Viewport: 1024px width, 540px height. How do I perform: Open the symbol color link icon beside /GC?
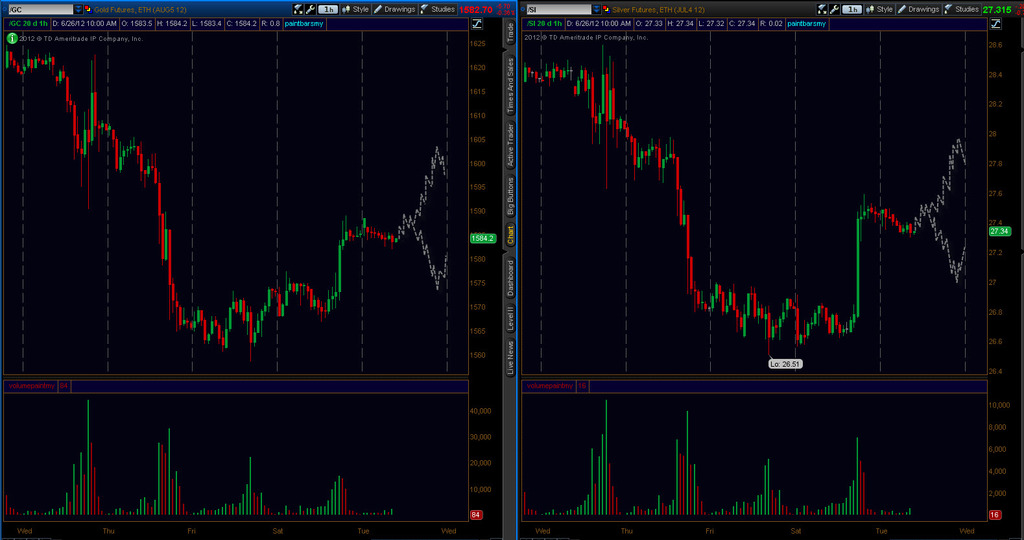click(88, 9)
